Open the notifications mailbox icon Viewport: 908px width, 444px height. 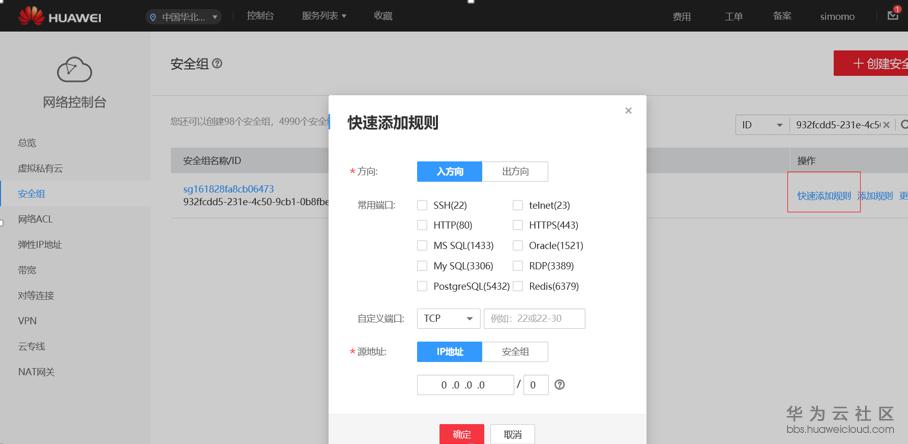click(893, 15)
